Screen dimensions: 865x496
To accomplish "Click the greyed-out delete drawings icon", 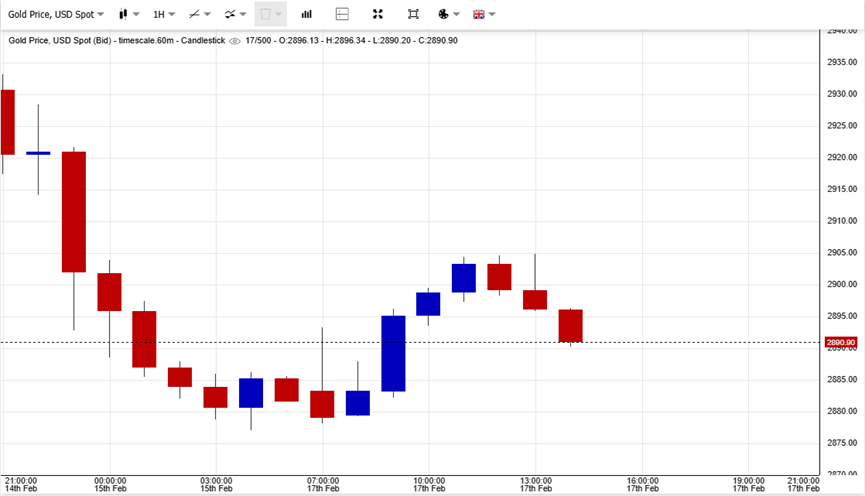I will tap(270, 14).
